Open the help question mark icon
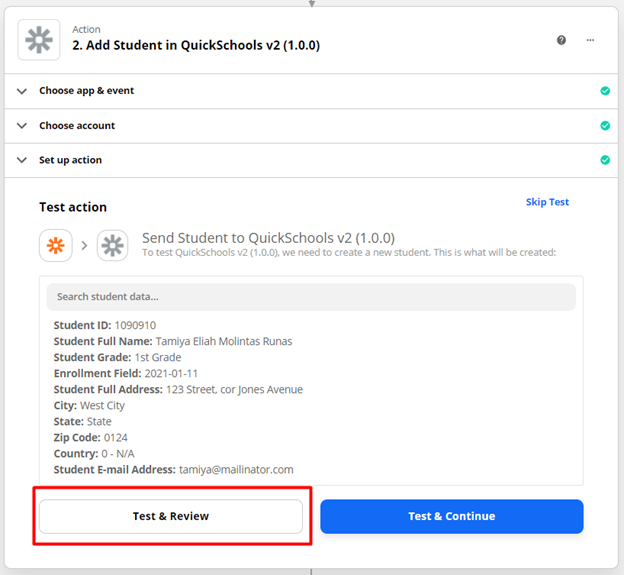The image size is (624, 575). pos(561,40)
